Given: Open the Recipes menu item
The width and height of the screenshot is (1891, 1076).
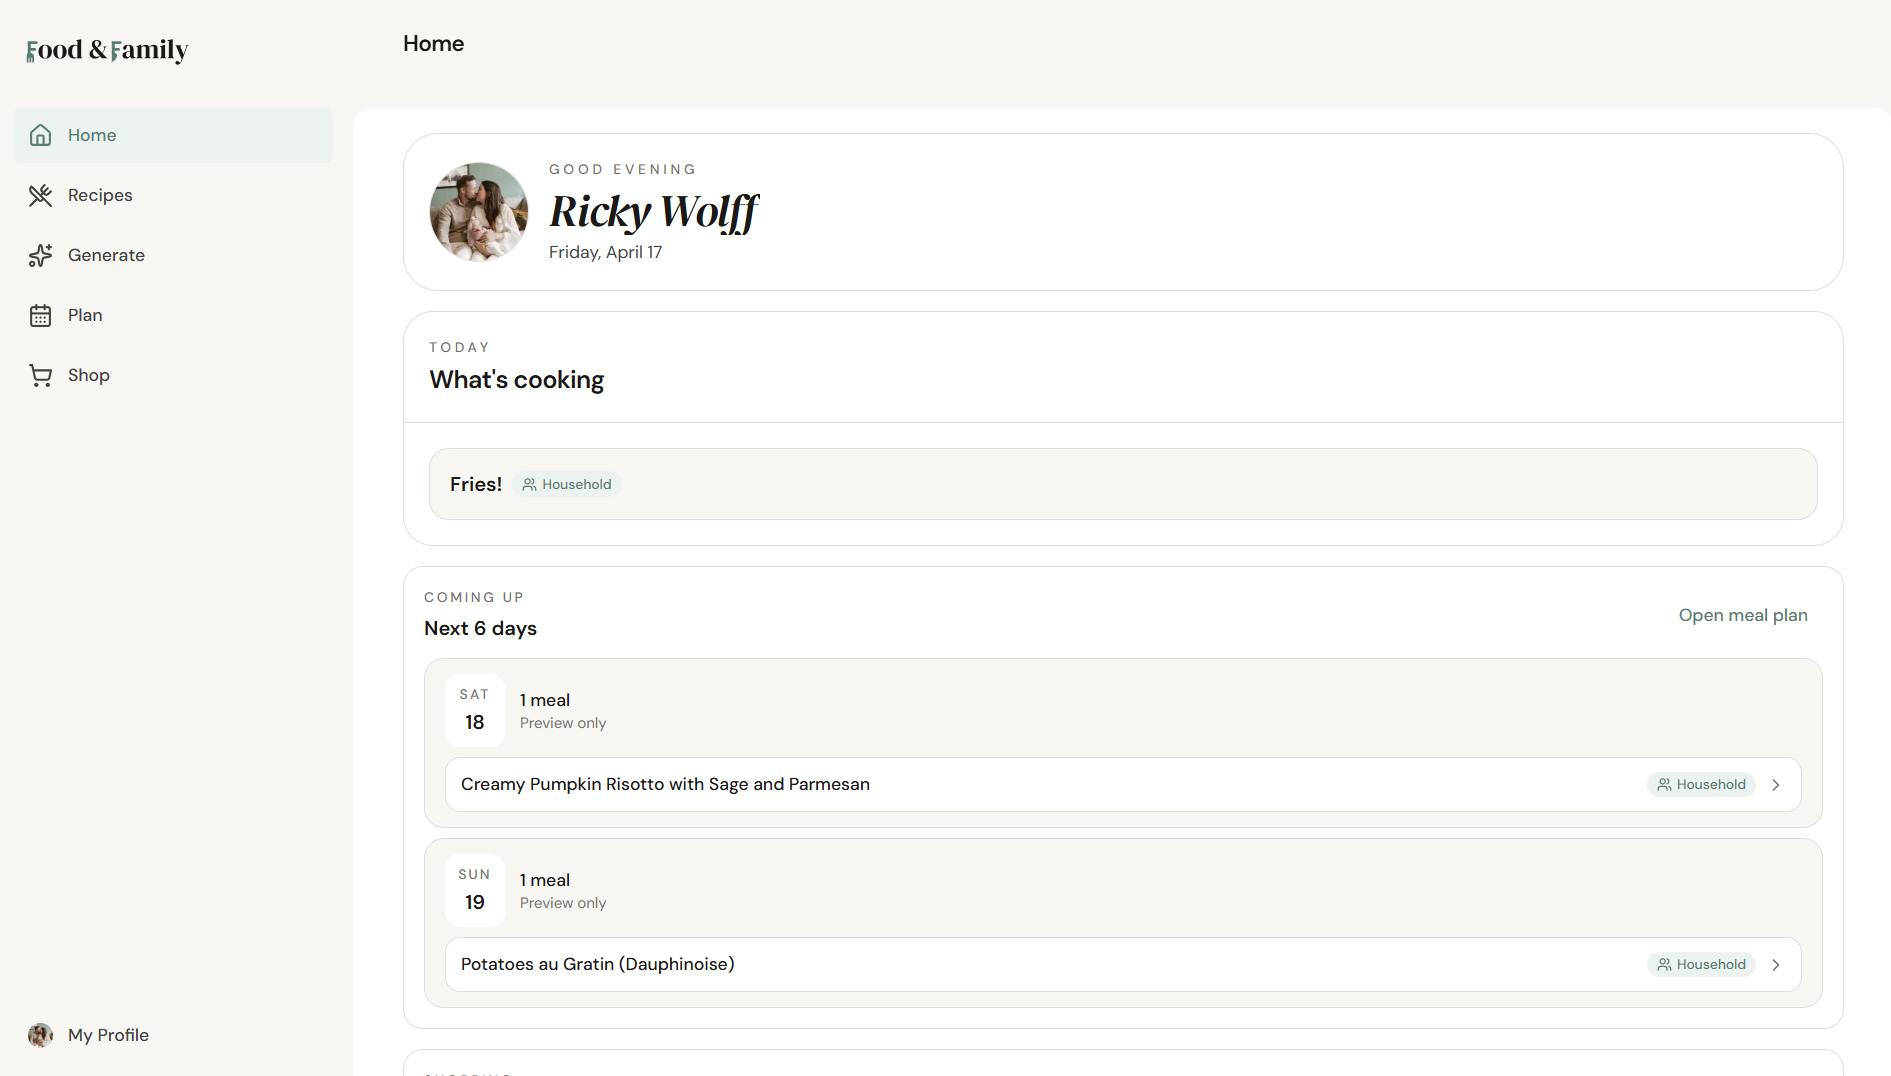Looking at the screenshot, I should 100,195.
